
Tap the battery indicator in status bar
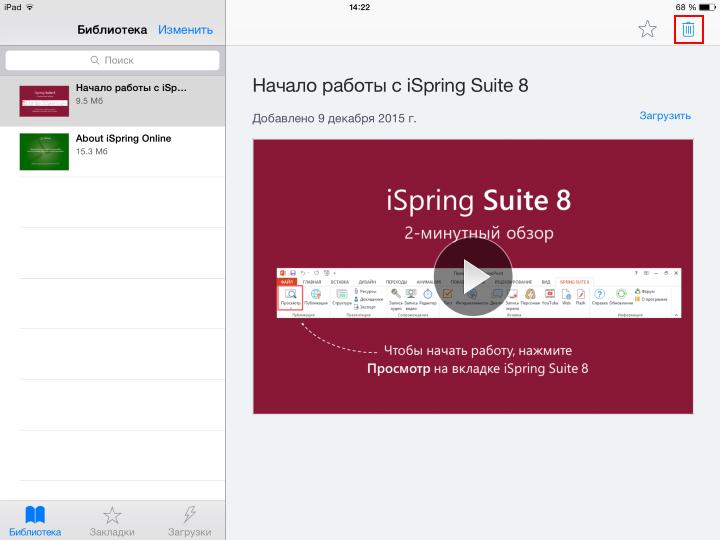coord(707,7)
